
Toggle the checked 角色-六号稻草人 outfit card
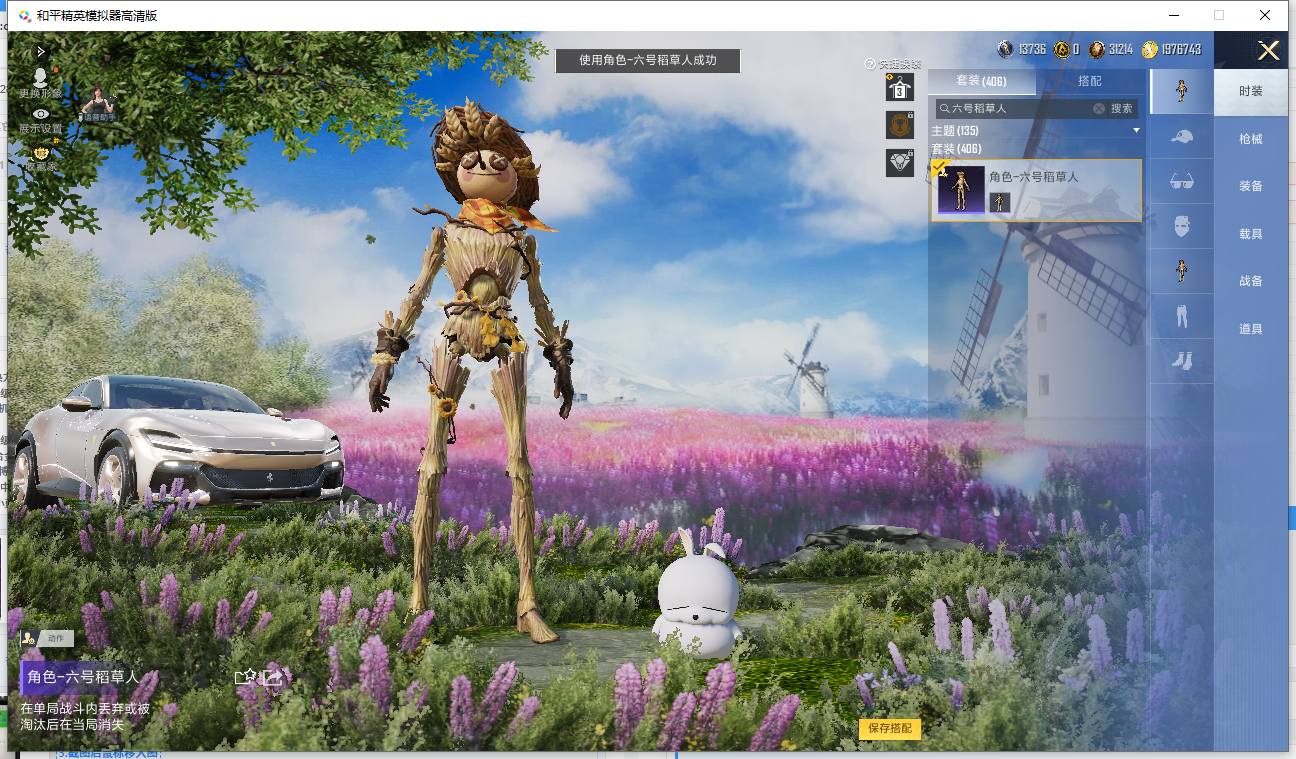[1036, 190]
